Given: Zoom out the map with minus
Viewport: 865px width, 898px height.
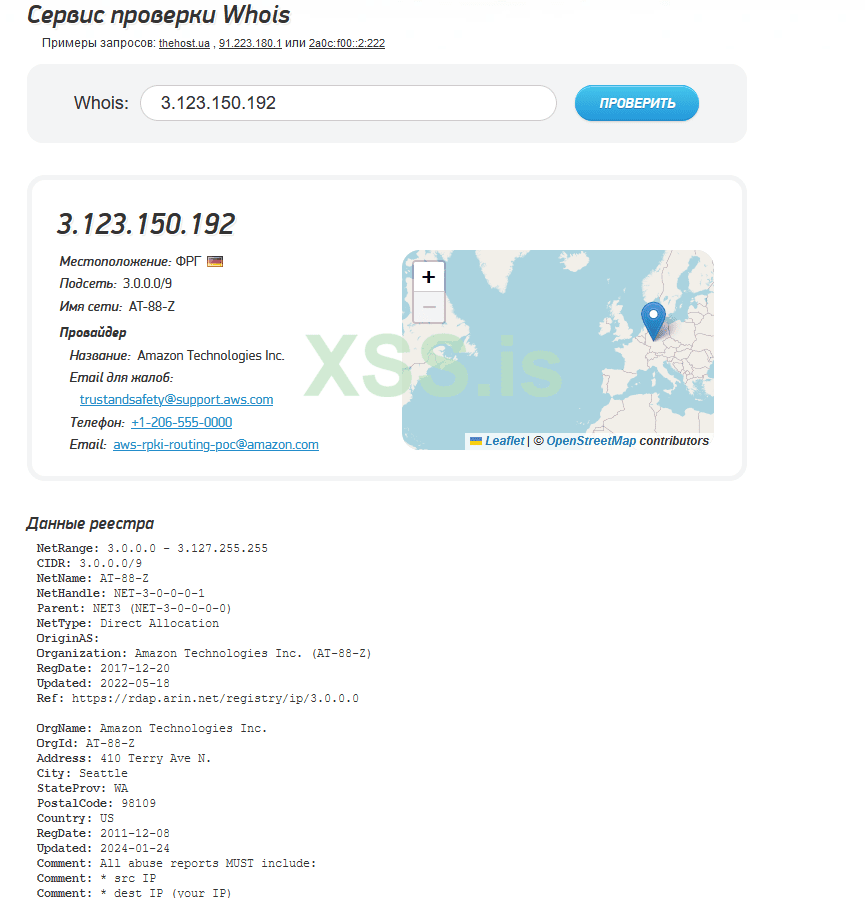Looking at the screenshot, I should tap(428, 307).
